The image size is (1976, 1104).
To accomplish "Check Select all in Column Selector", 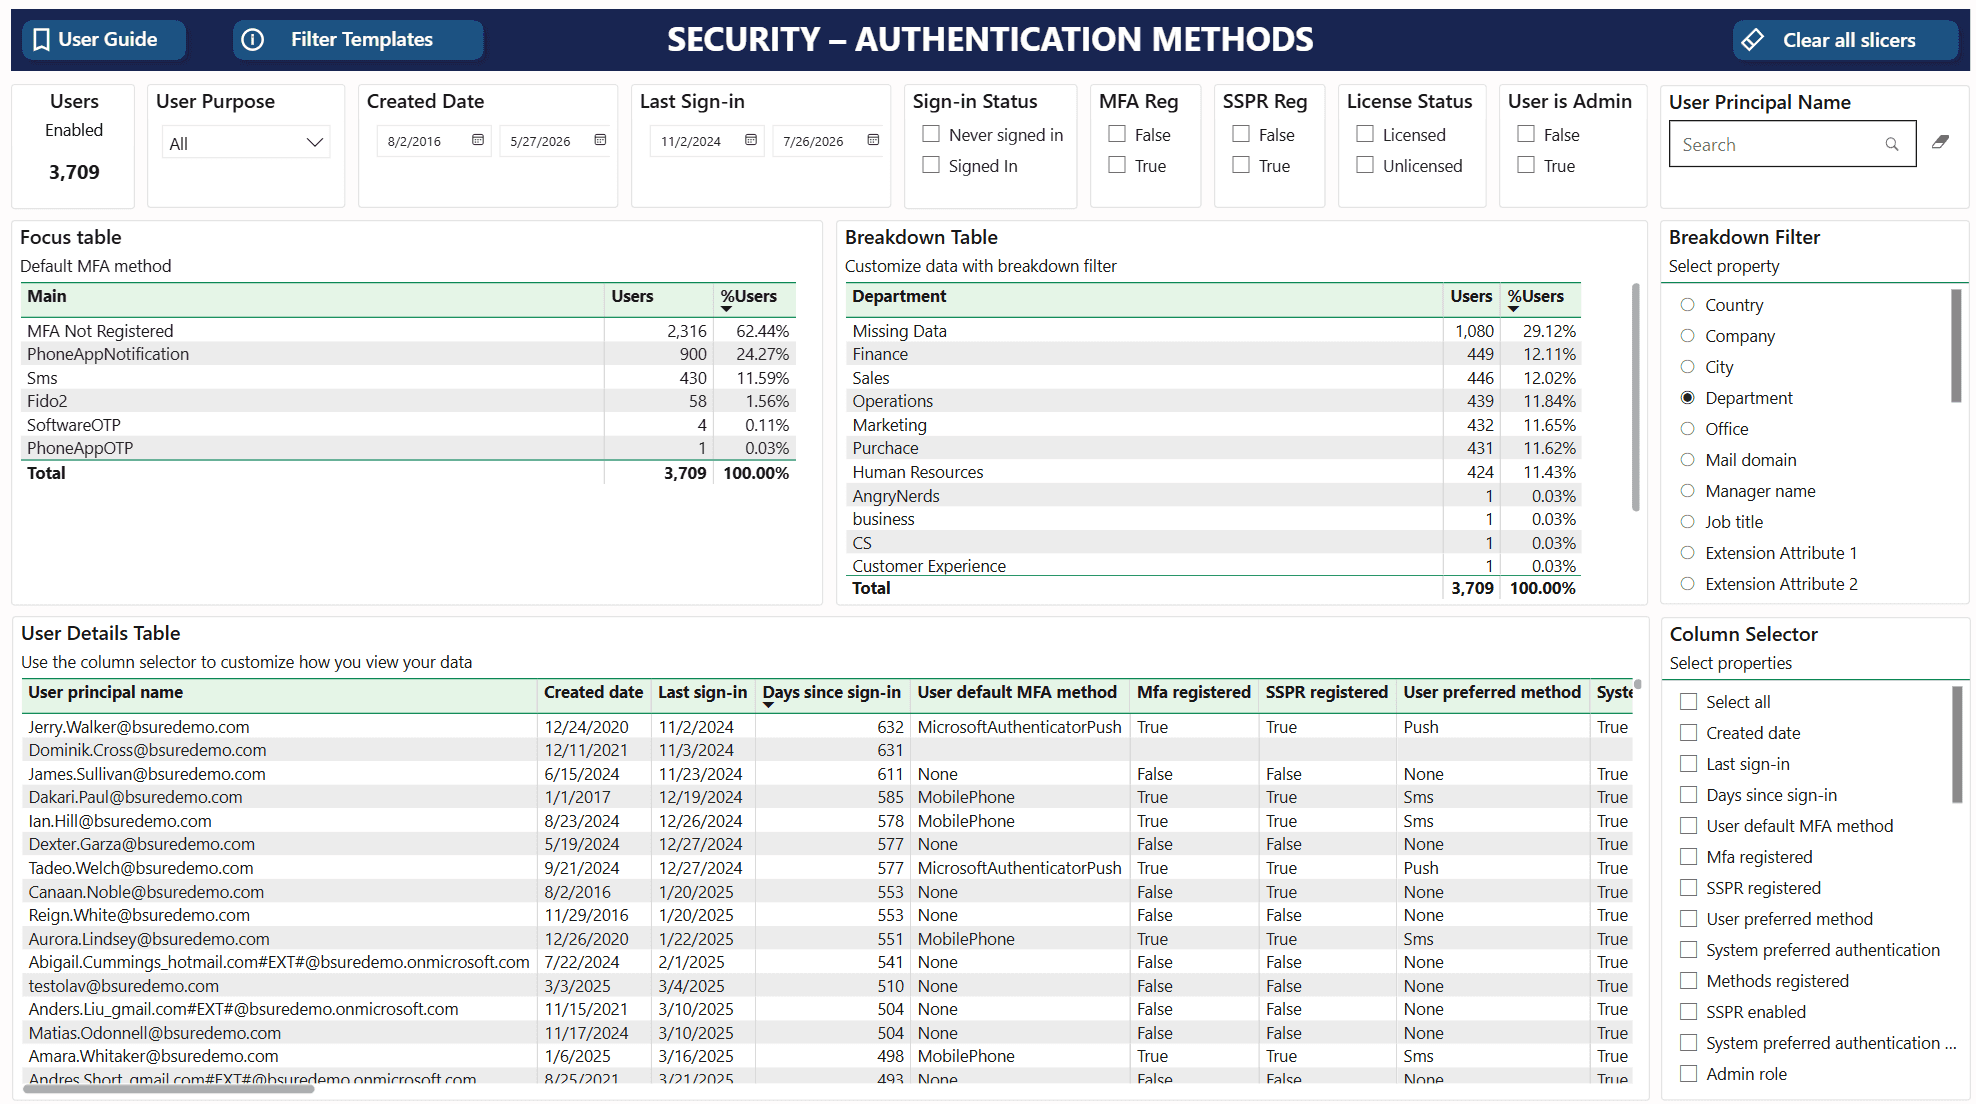I will click(x=1689, y=702).
